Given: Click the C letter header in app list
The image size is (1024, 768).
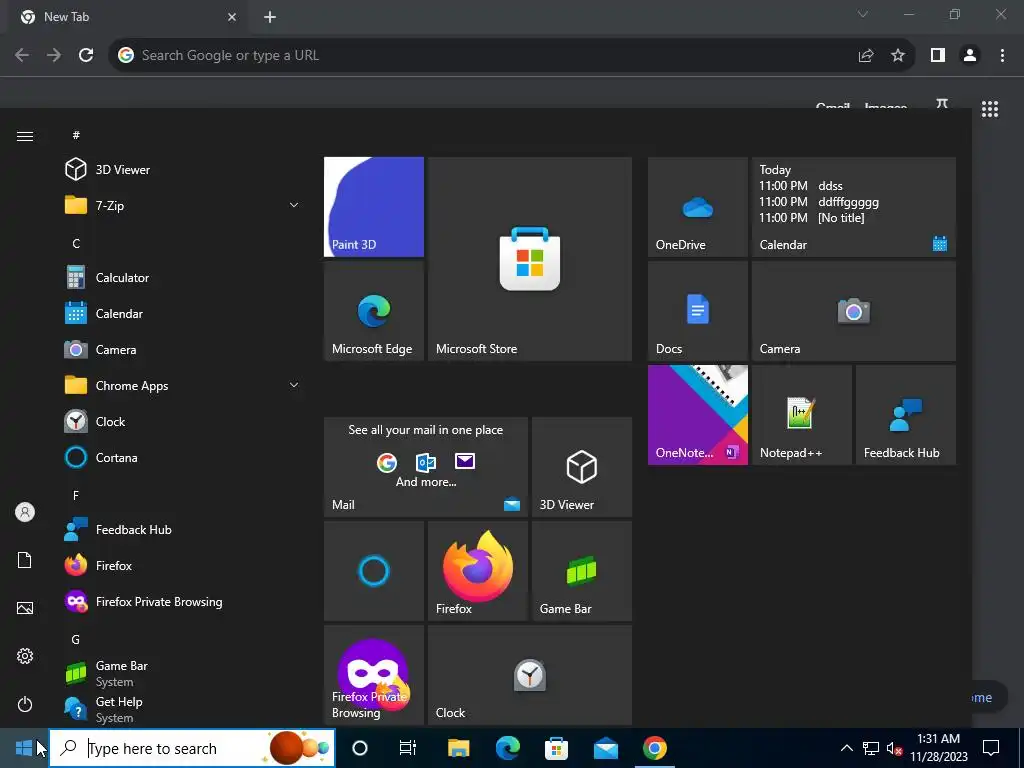Looking at the screenshot, I should click(76, 244).
